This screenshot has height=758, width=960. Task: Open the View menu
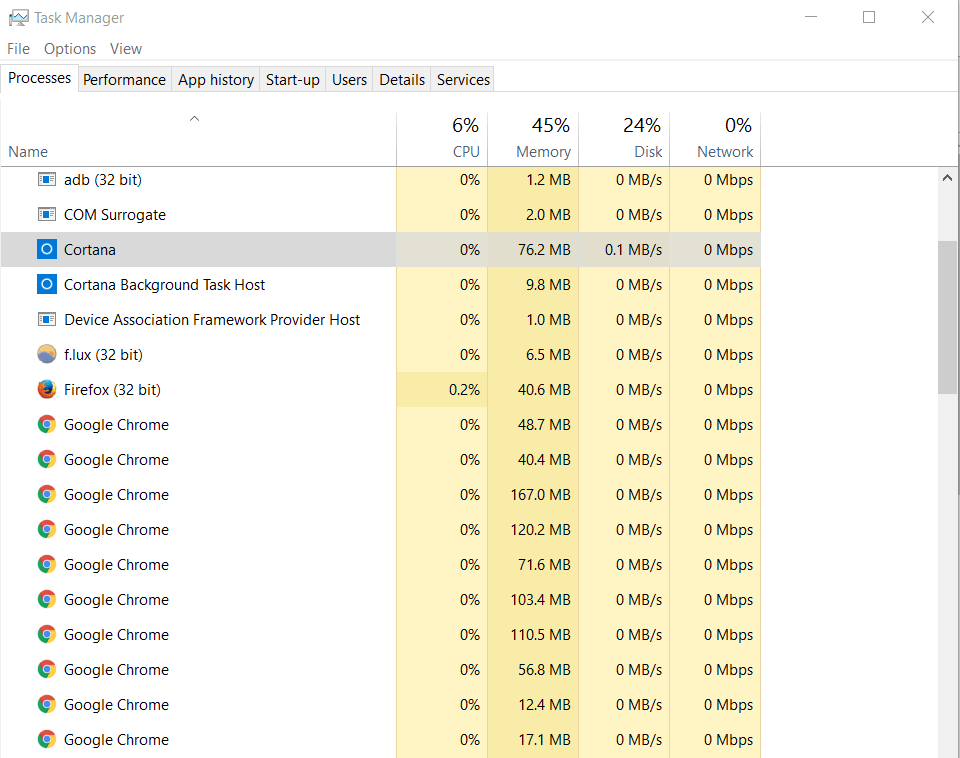125,48
